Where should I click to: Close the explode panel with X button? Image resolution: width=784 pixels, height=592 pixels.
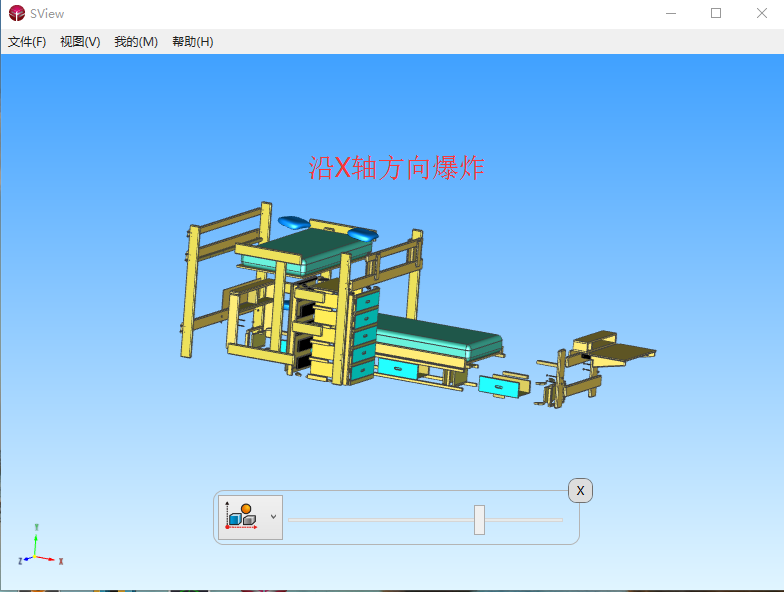point(580,490)
